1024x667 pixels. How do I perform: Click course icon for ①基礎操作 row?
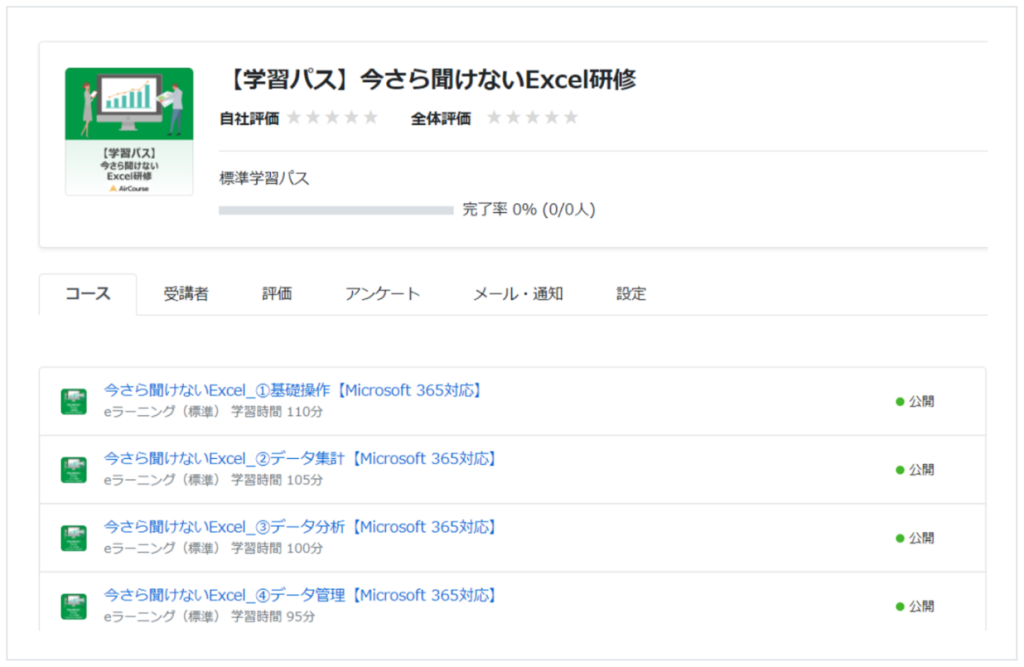[73, 401]
